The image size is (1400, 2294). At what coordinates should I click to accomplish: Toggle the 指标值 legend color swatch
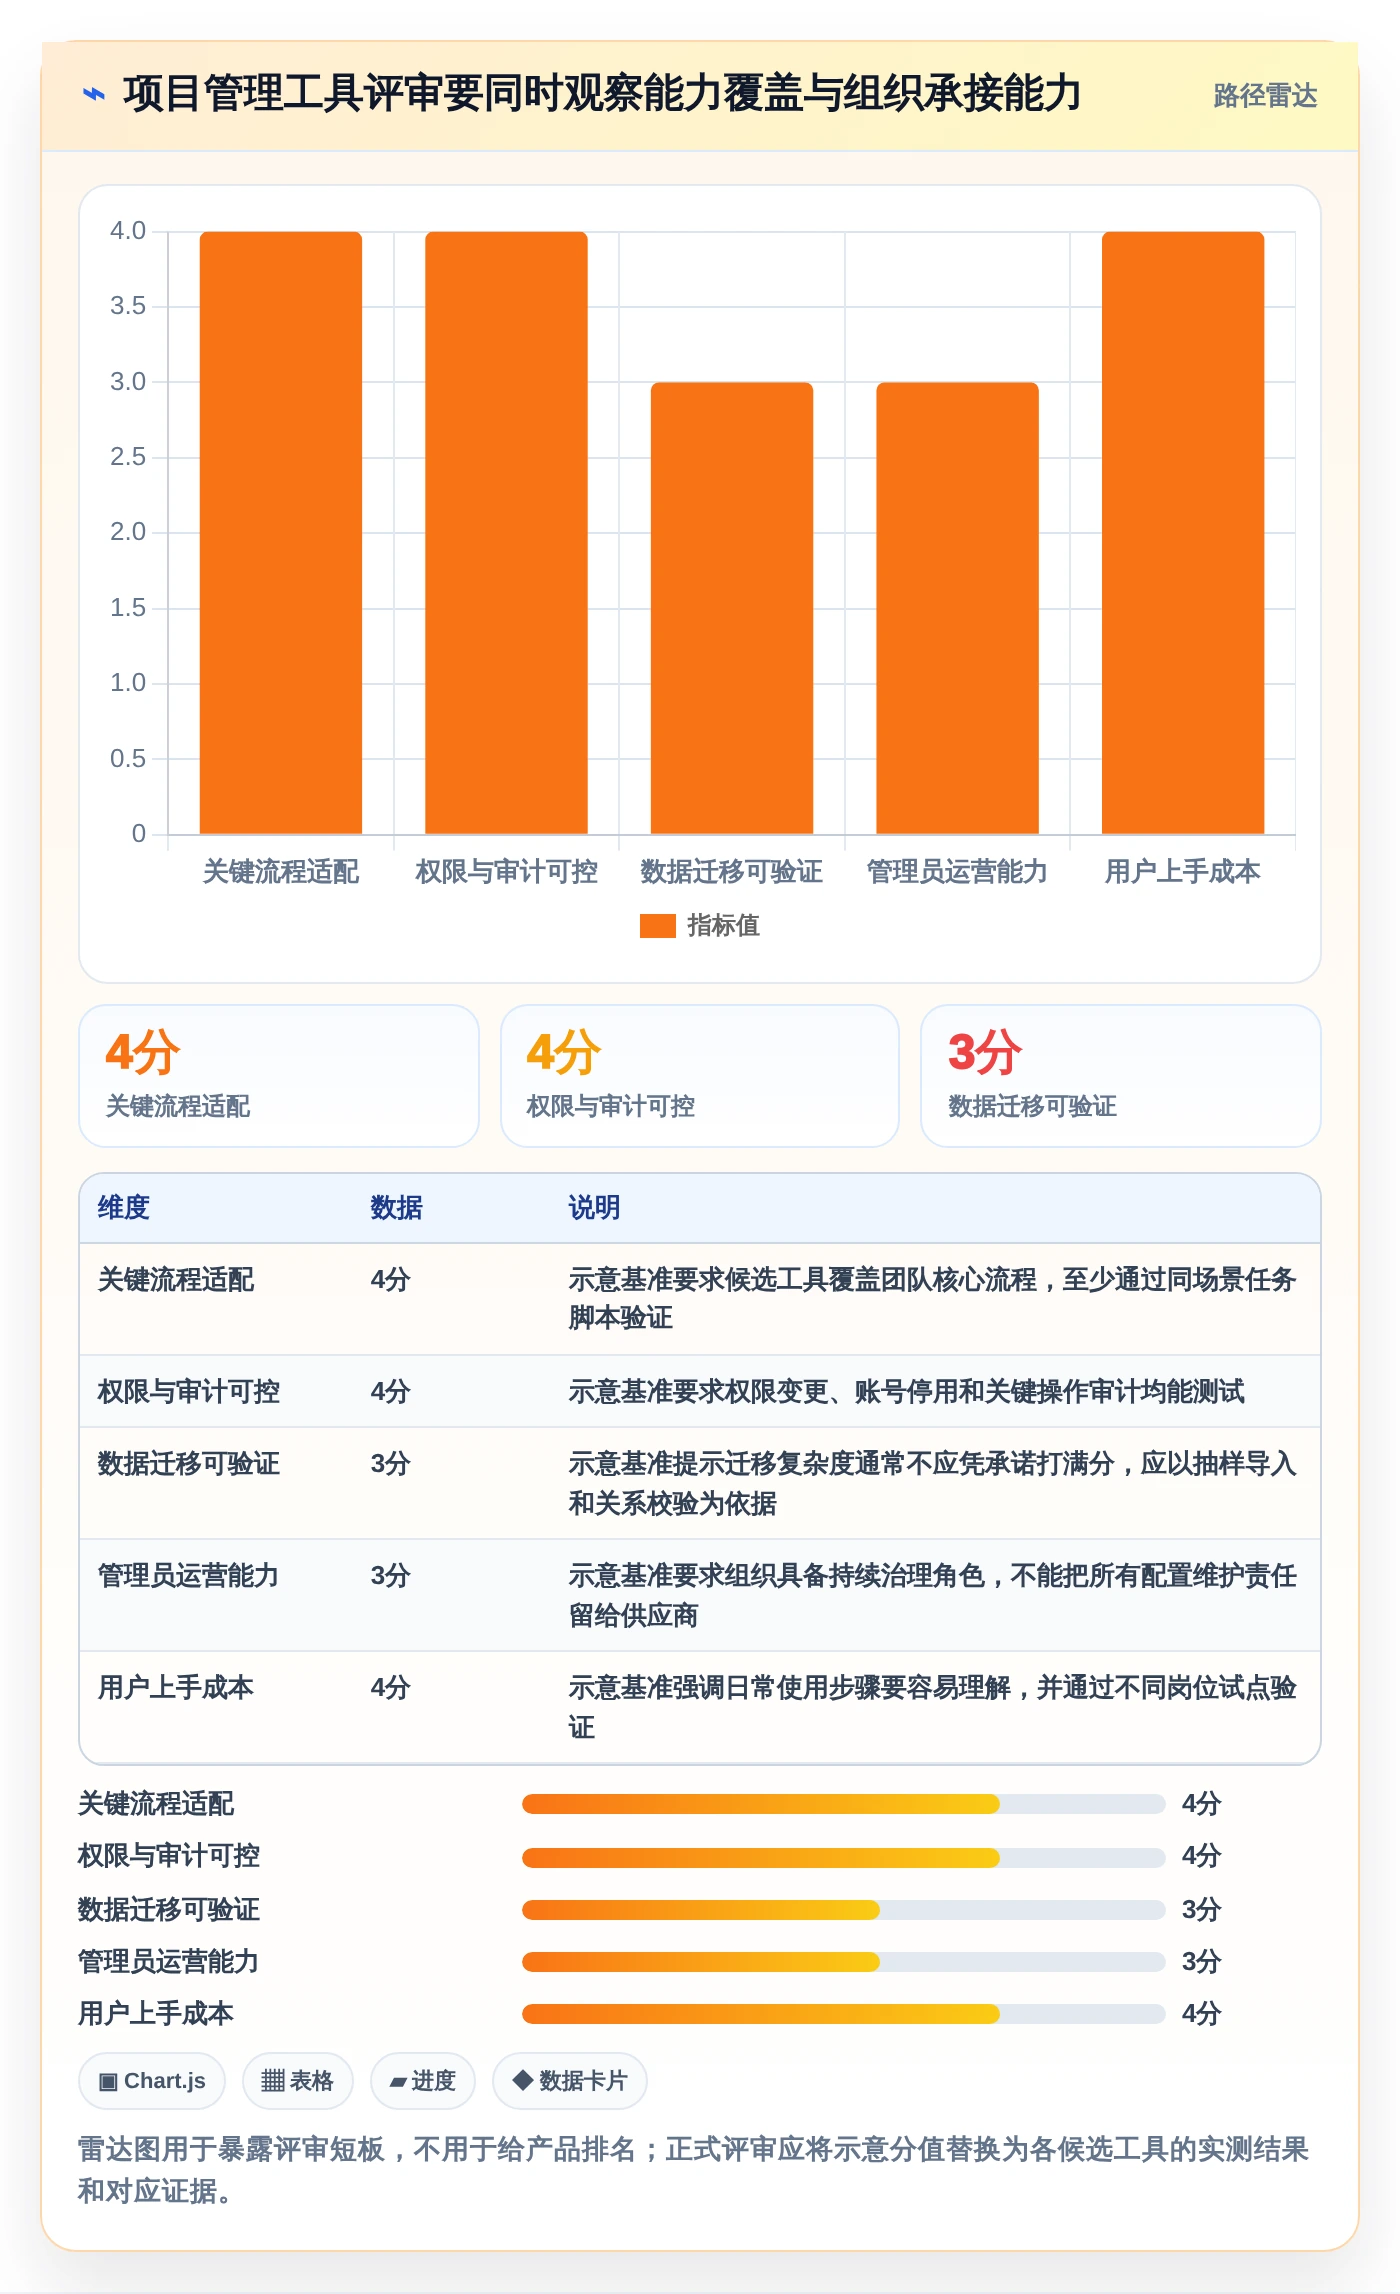click(x=657, y=926)
